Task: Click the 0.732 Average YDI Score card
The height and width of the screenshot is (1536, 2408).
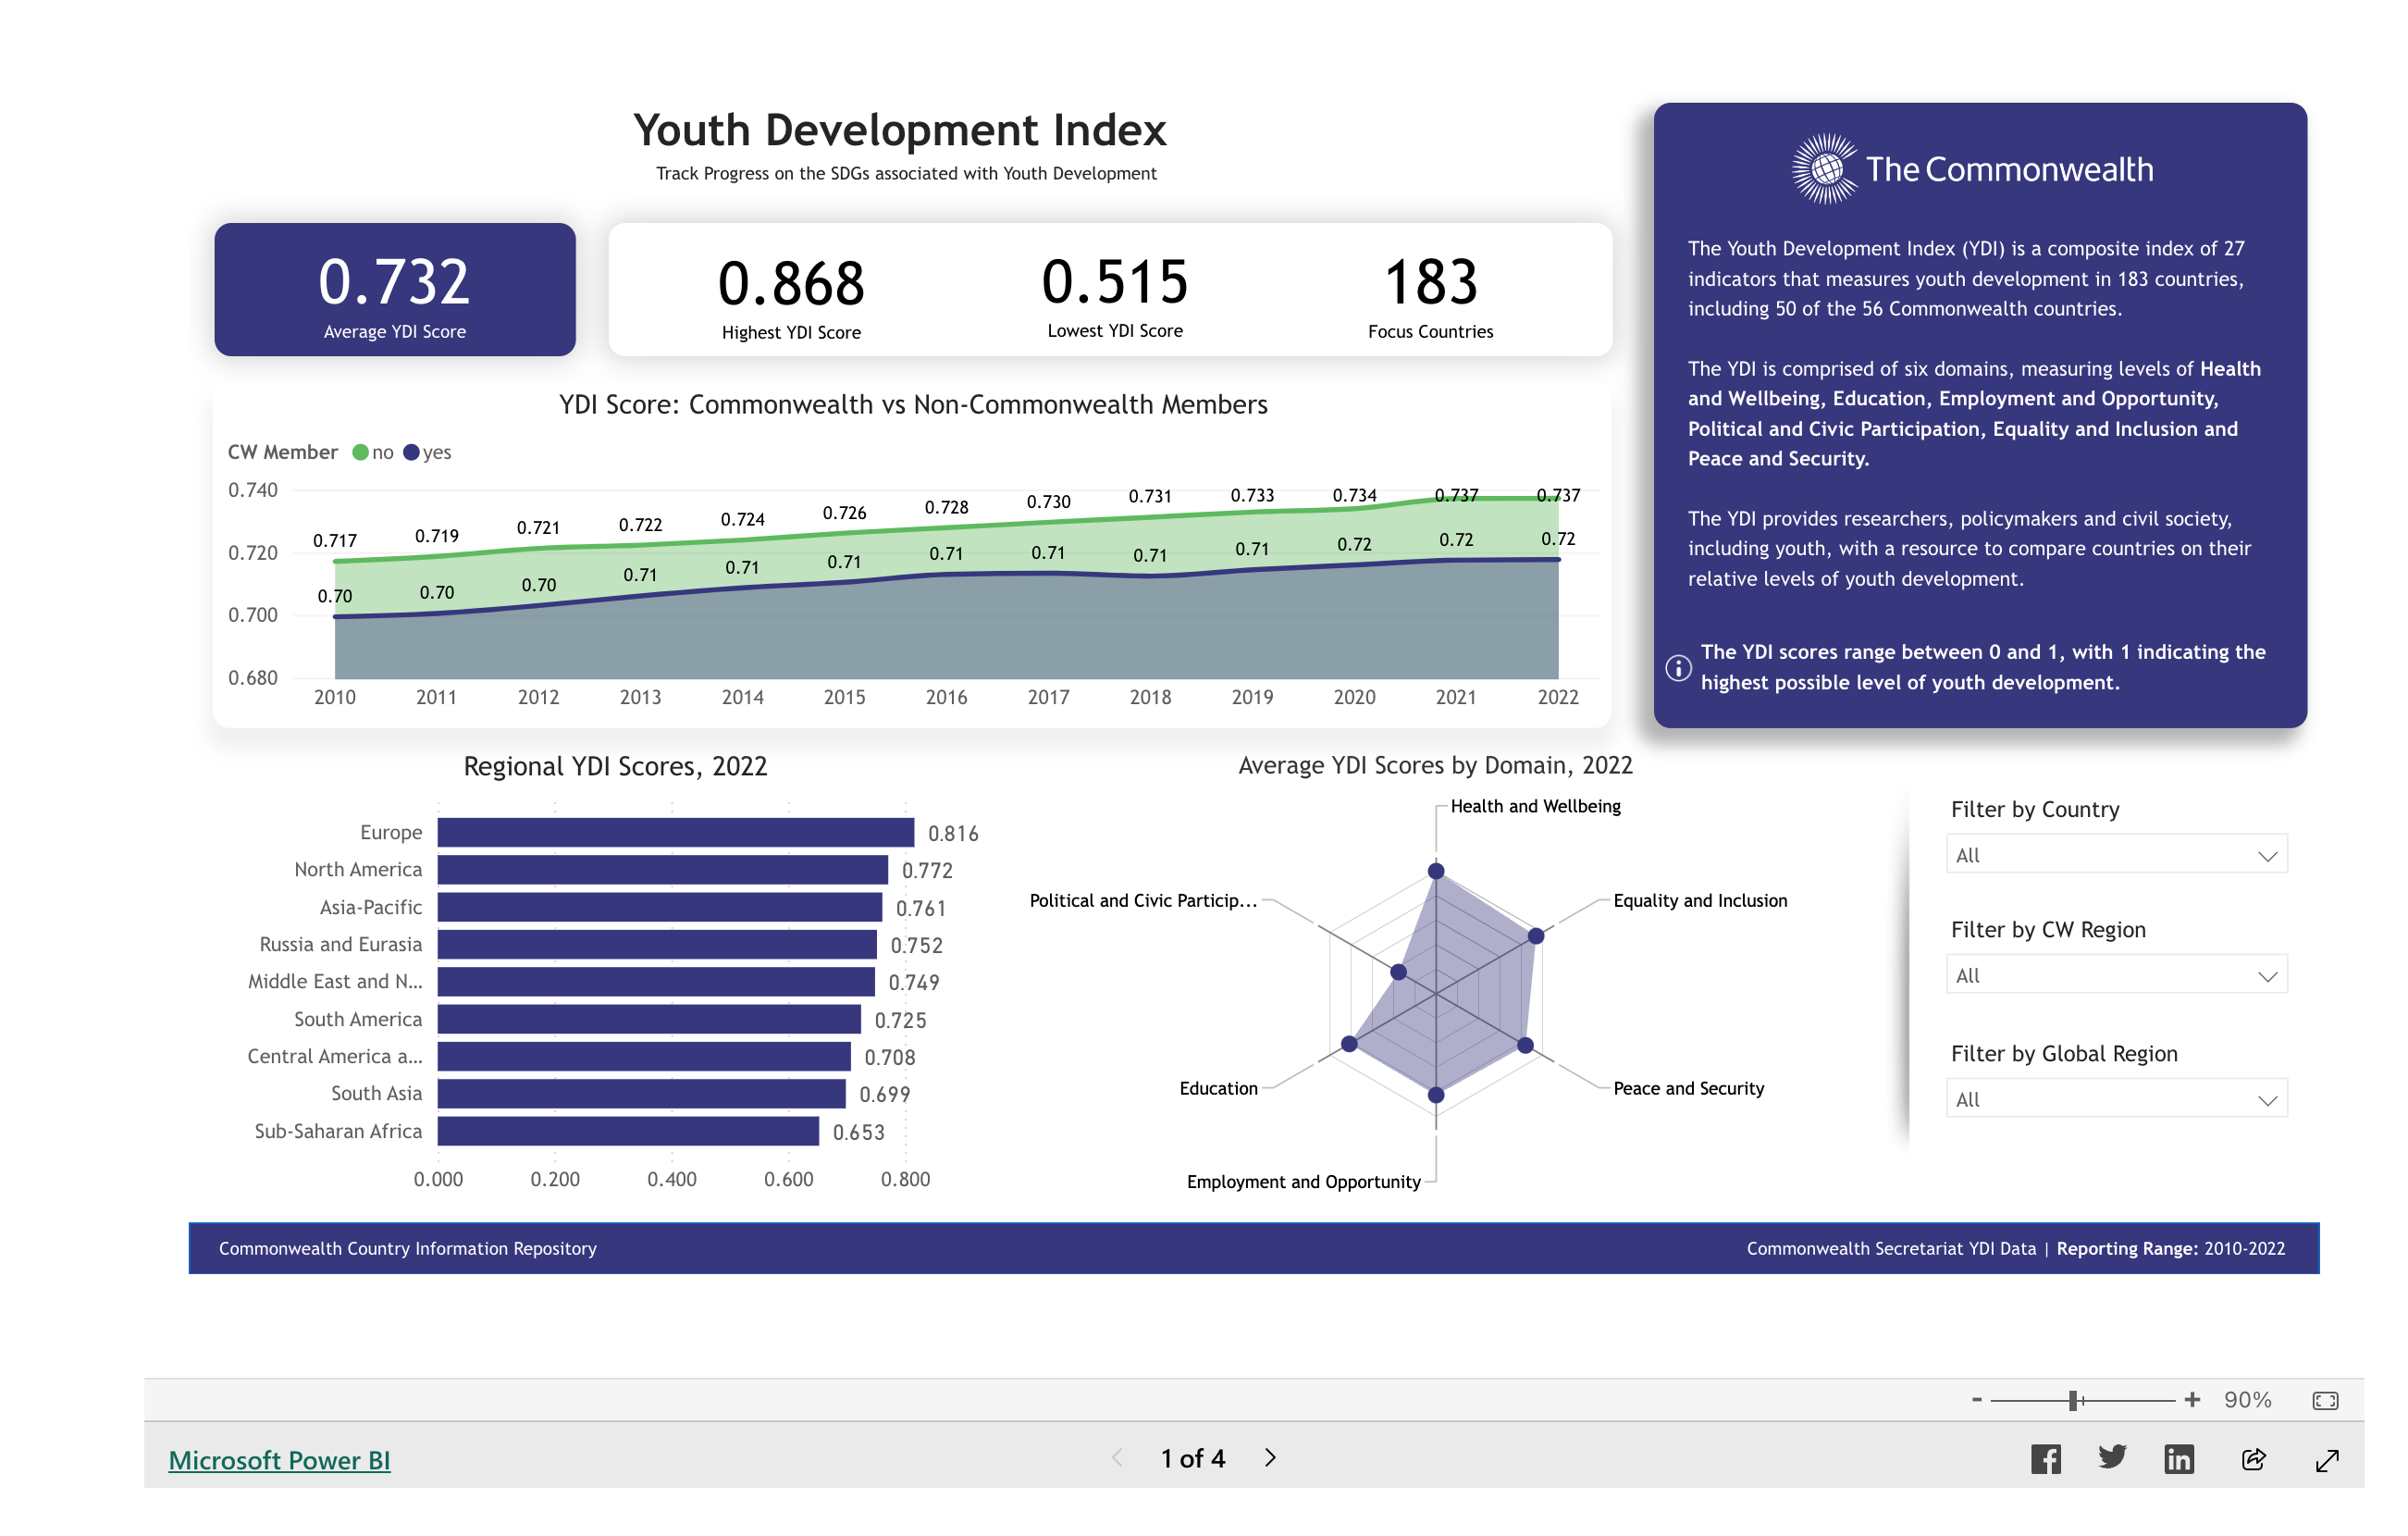Action: (395, 289)
